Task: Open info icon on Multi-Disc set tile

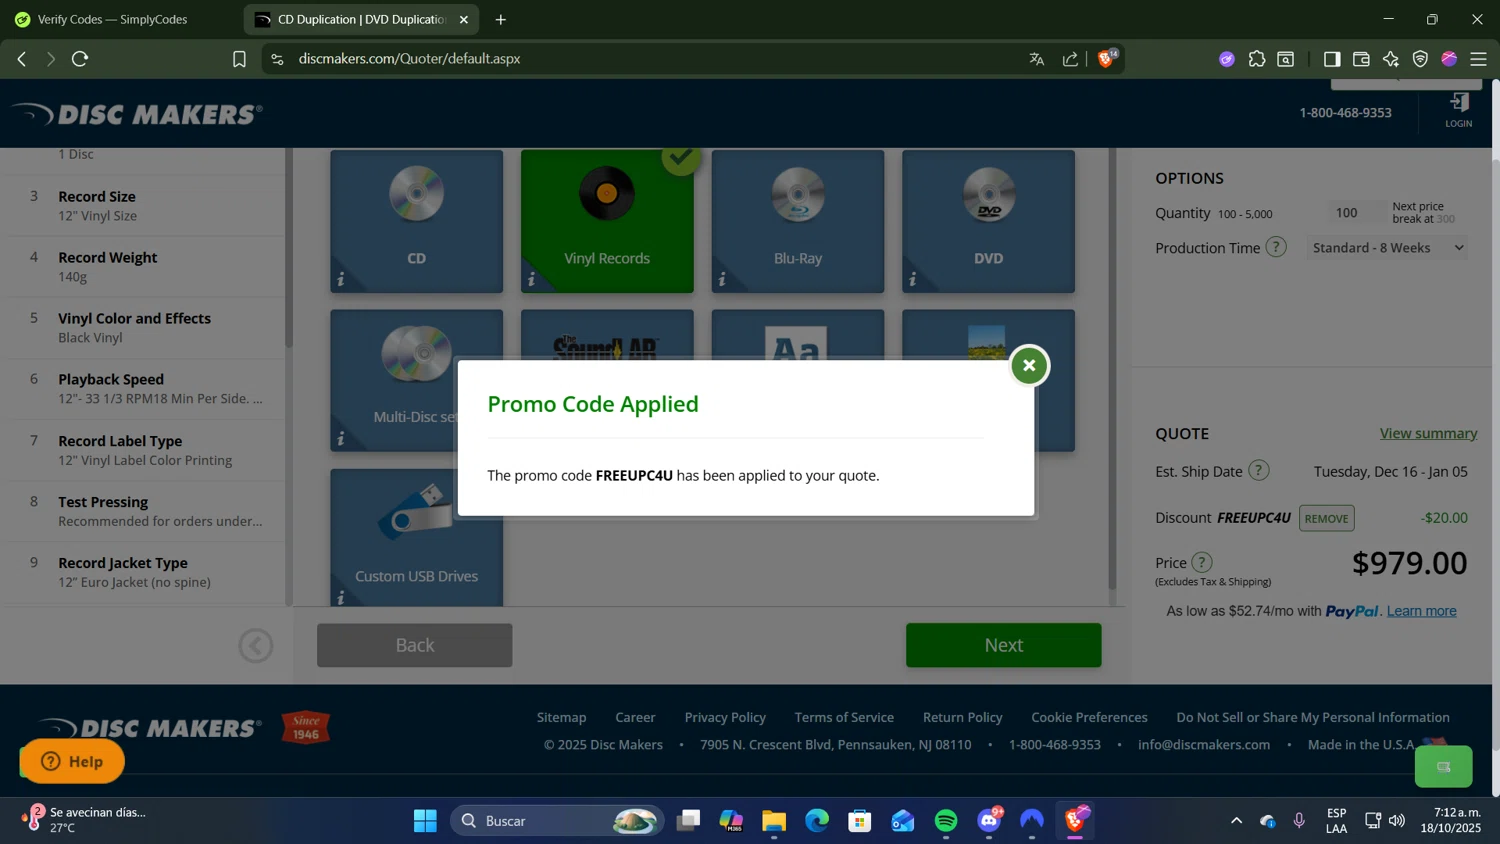Action: click(341, 438)
